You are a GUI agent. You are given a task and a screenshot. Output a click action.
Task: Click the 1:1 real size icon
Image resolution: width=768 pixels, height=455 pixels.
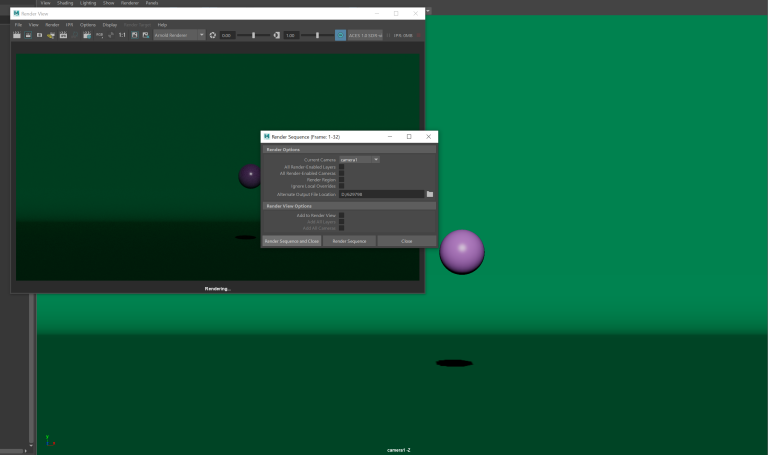click(122, 35)
